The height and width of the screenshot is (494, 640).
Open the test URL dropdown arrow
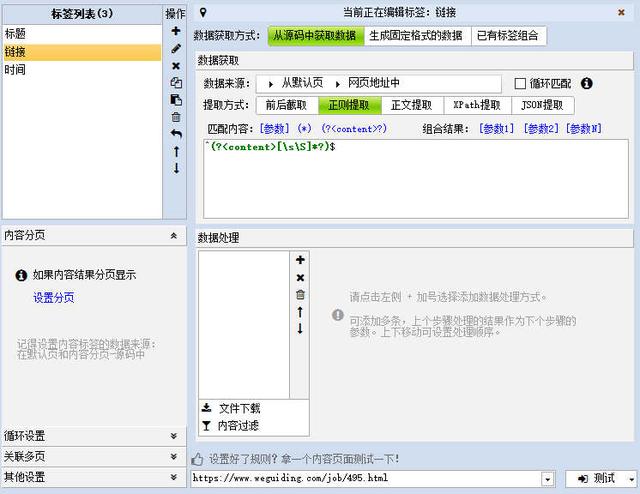pyautogui.click(x=547, y=479)
